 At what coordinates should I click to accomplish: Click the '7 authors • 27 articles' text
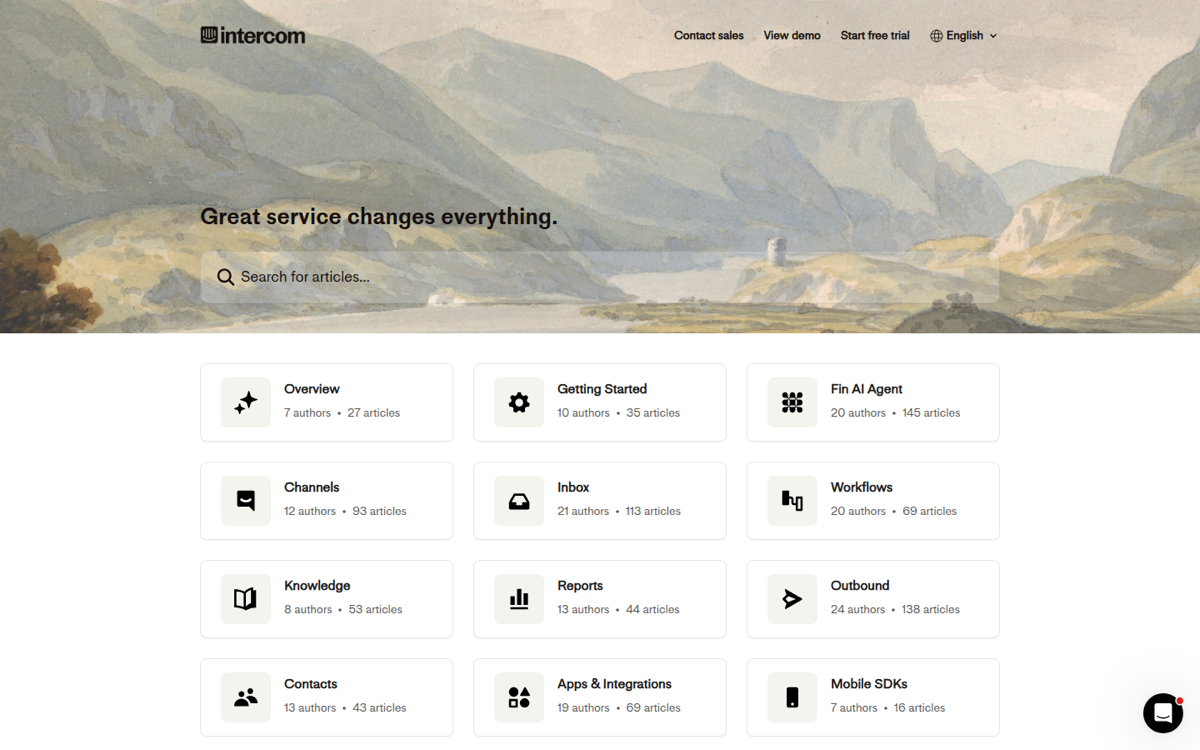pos(342,413)
